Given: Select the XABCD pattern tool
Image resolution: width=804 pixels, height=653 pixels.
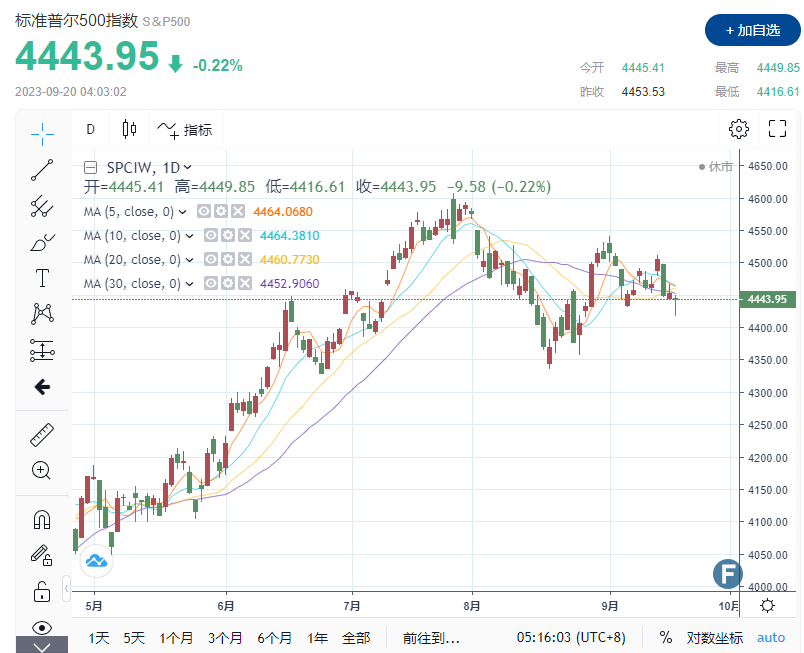Looking at the screenshot, I should click(42, 314).
